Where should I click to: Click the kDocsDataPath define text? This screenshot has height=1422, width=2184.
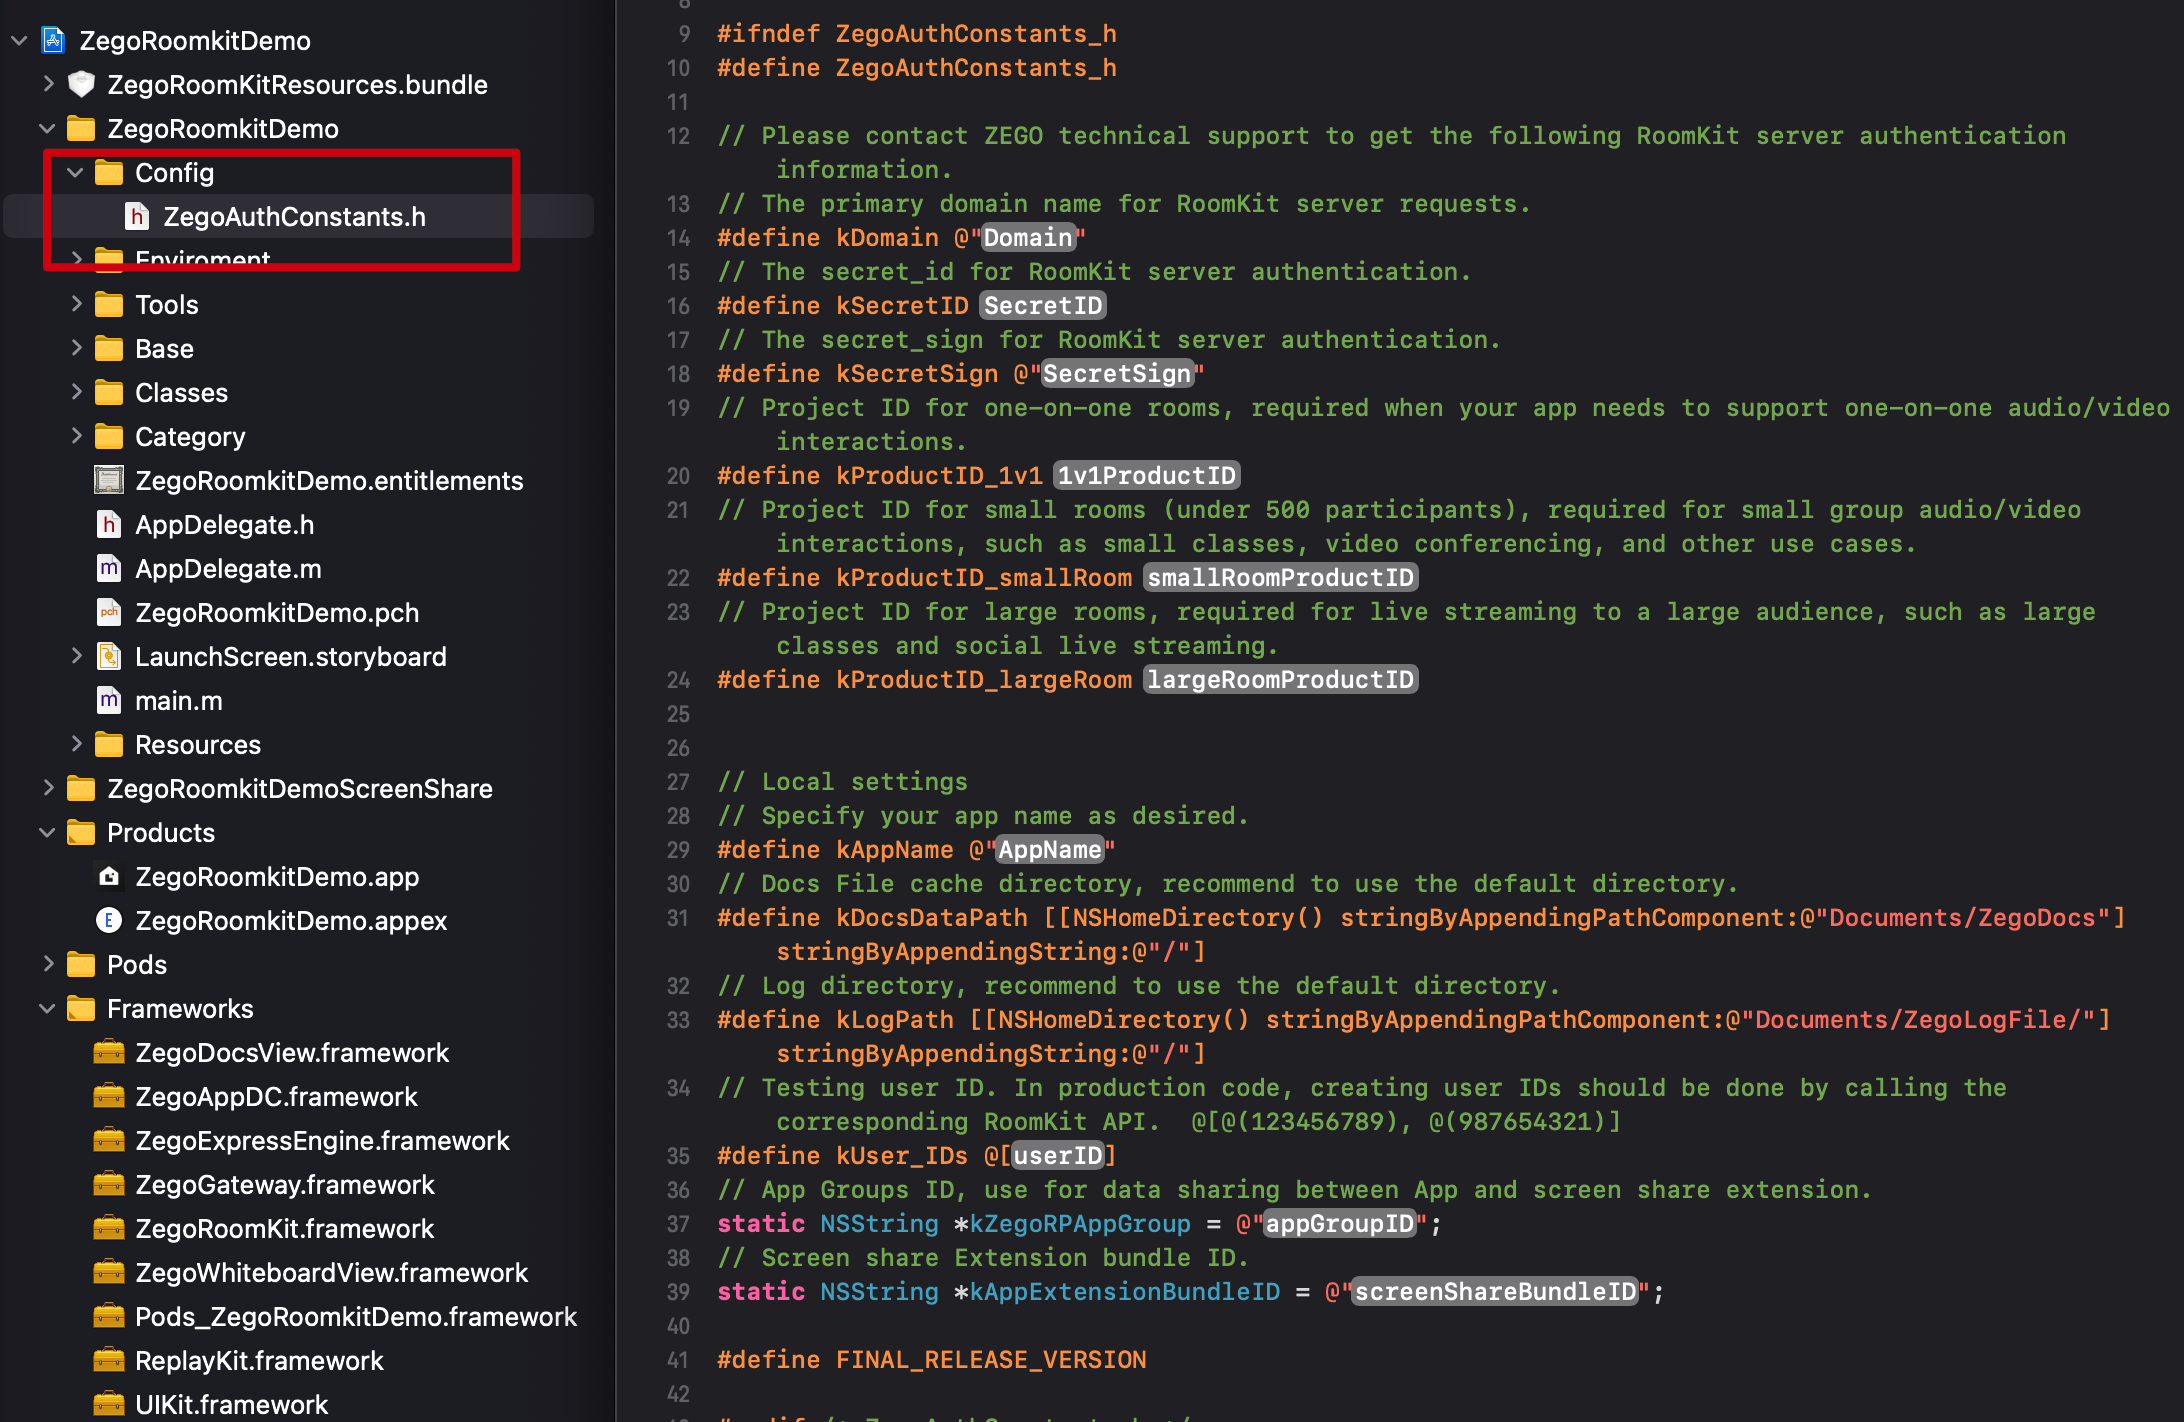[931, 918]
